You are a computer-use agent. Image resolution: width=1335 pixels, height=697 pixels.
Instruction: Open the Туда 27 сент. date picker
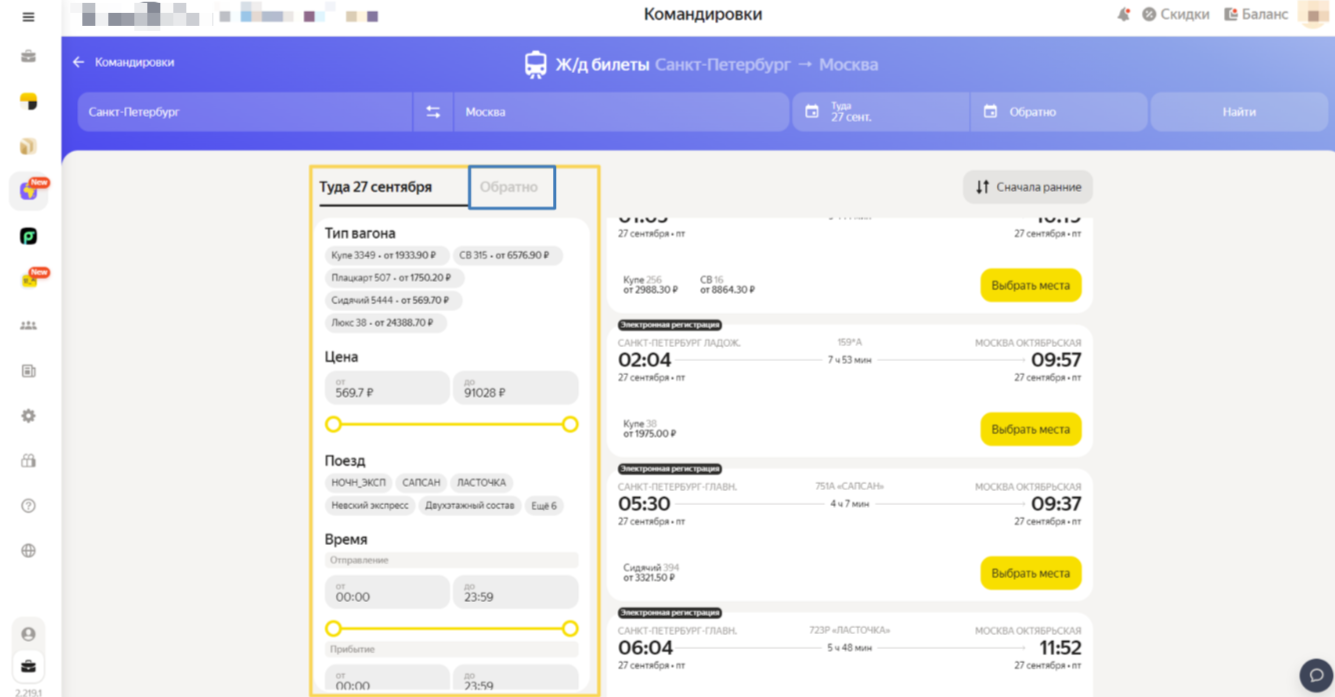881,112
